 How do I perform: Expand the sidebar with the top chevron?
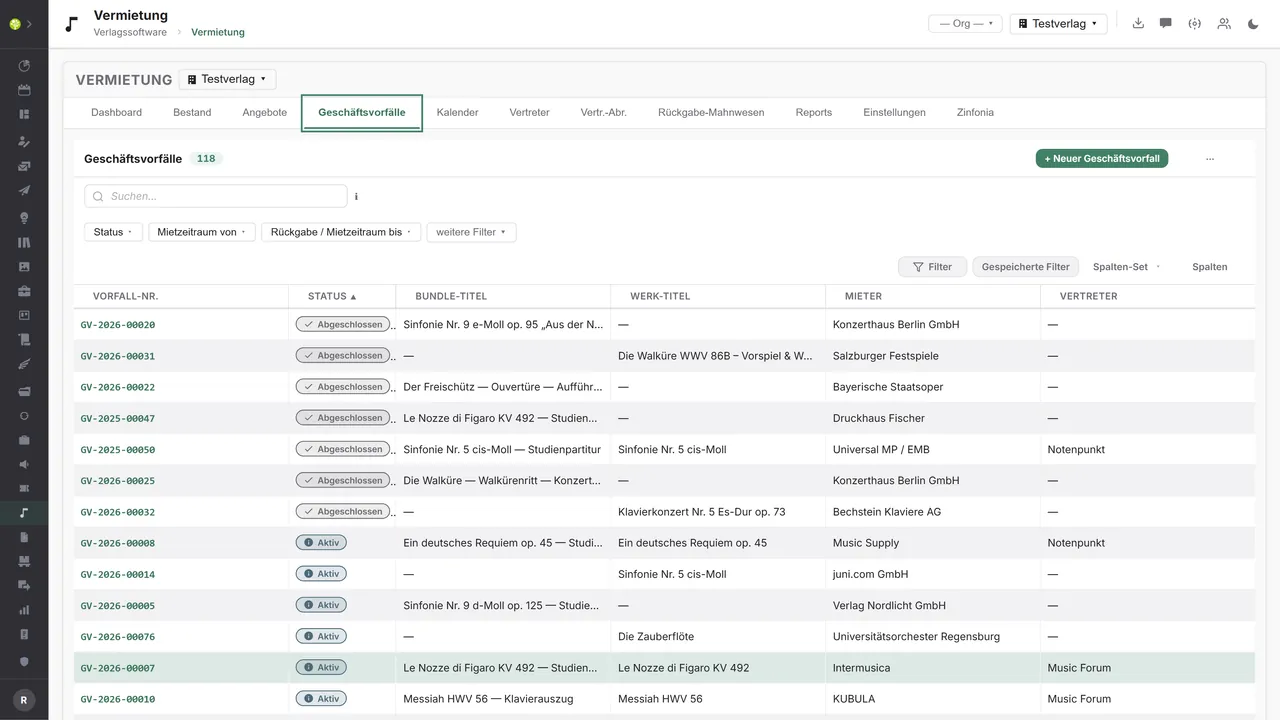(x=29, y=24)
